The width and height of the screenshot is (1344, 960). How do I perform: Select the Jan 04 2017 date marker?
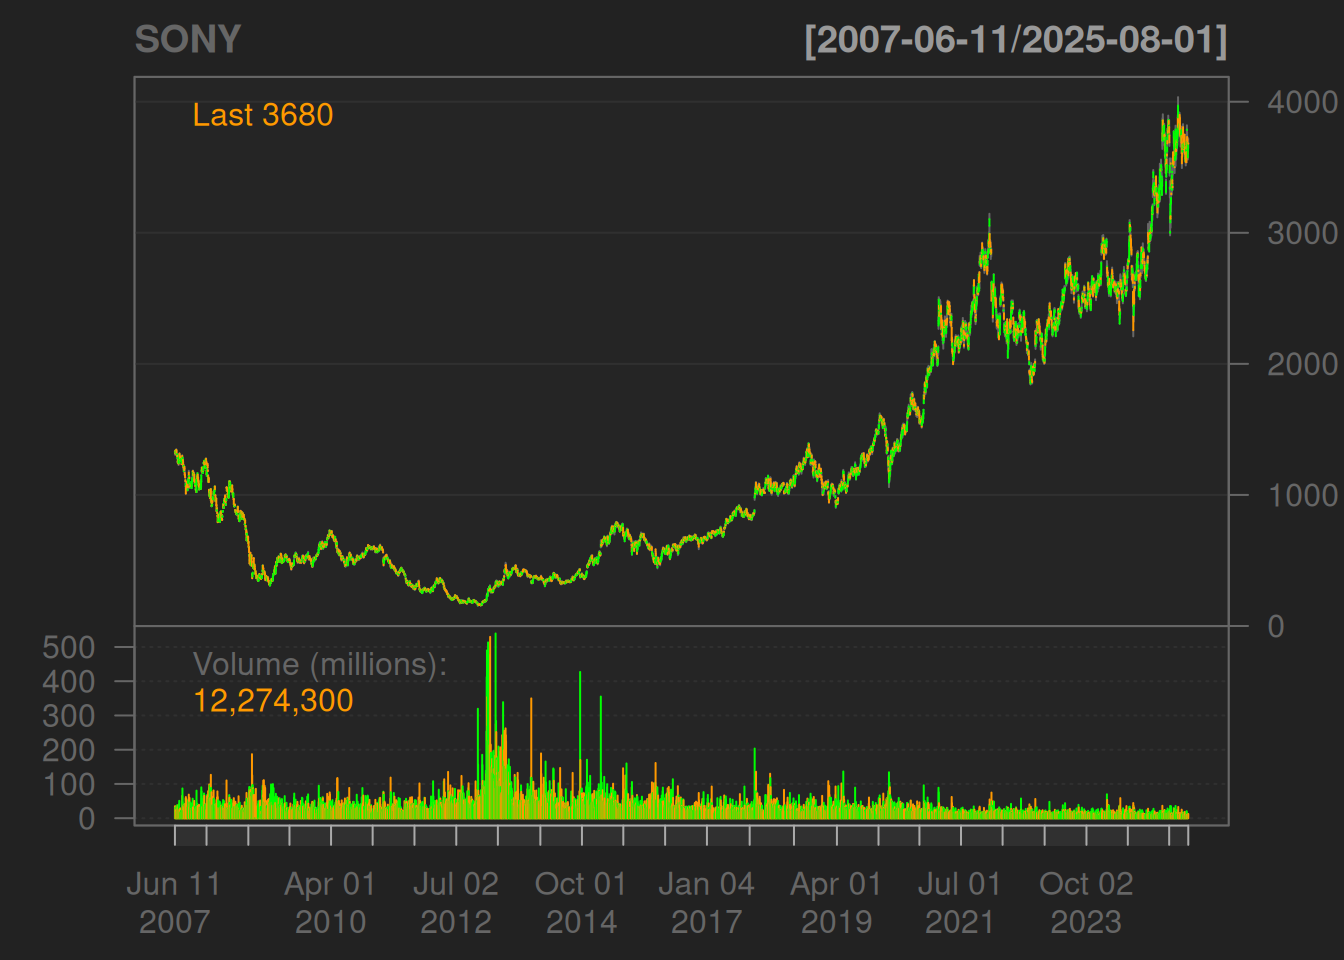(707, 902)
